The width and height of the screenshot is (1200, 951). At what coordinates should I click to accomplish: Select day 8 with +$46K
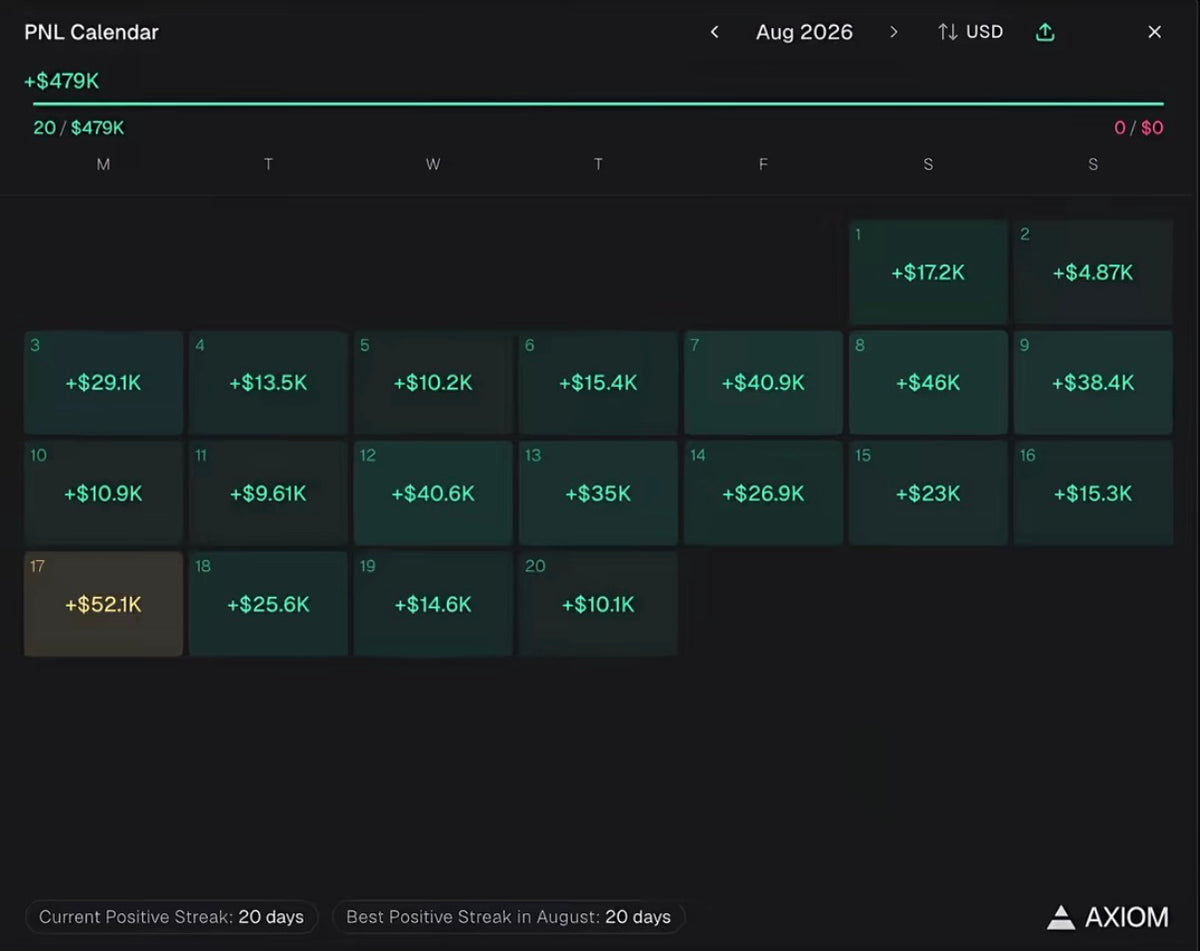(928, 383)
